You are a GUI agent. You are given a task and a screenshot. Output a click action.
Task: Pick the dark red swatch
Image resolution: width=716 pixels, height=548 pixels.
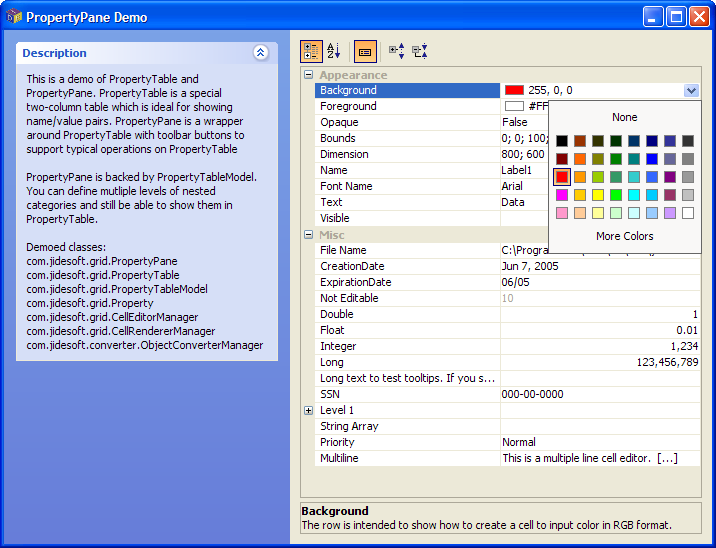coord(562,159)
